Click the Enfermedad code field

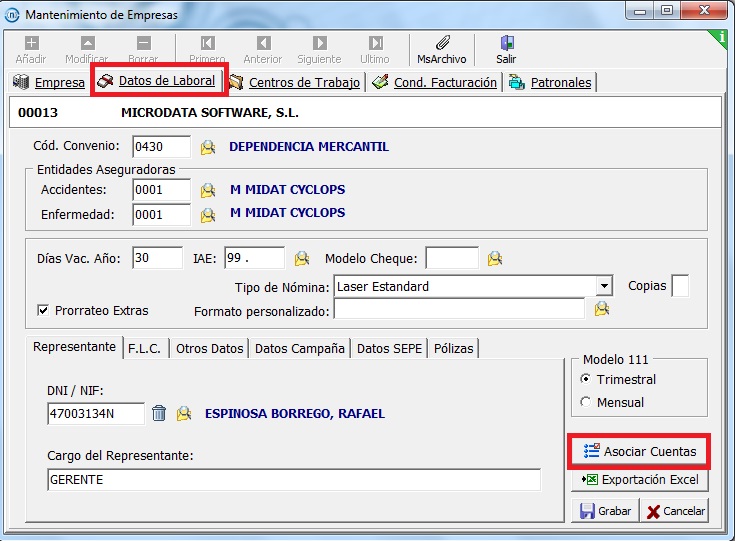161,215
